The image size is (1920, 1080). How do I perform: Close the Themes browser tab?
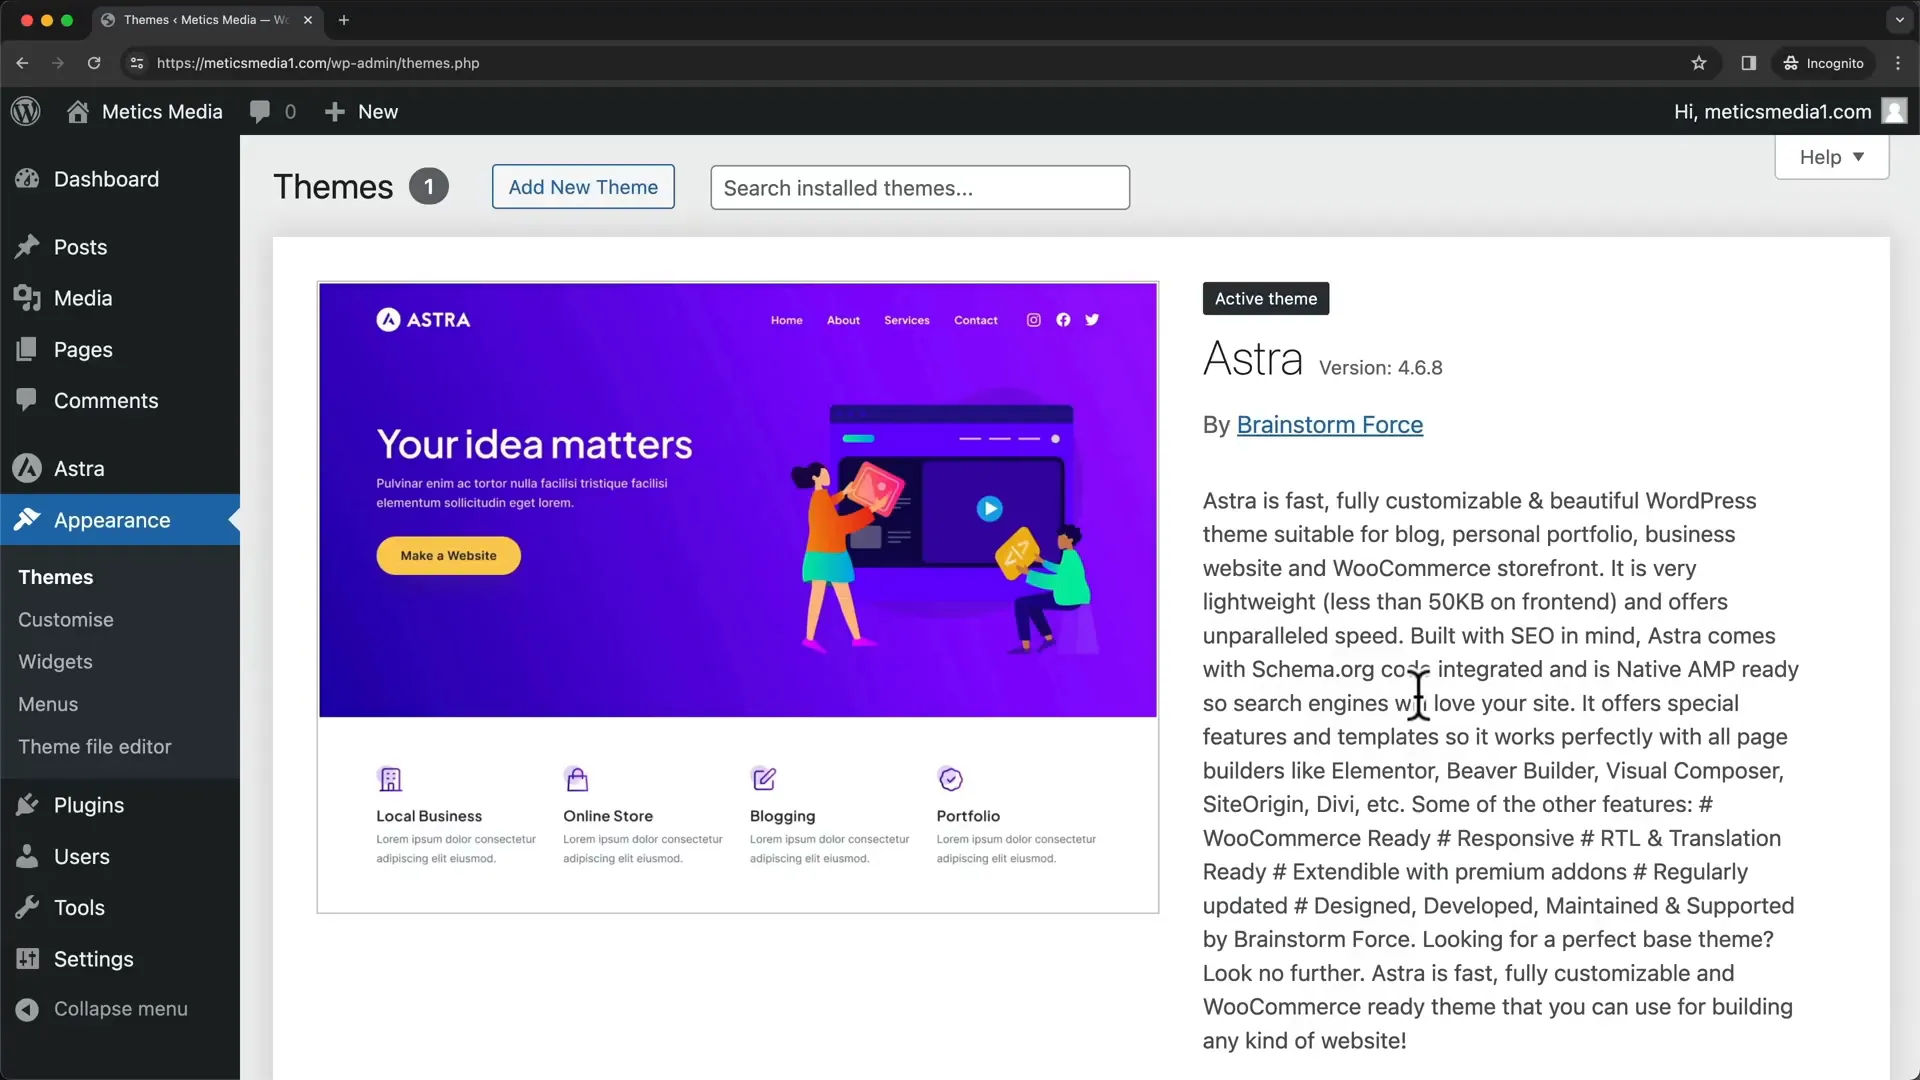pos(308,20)
